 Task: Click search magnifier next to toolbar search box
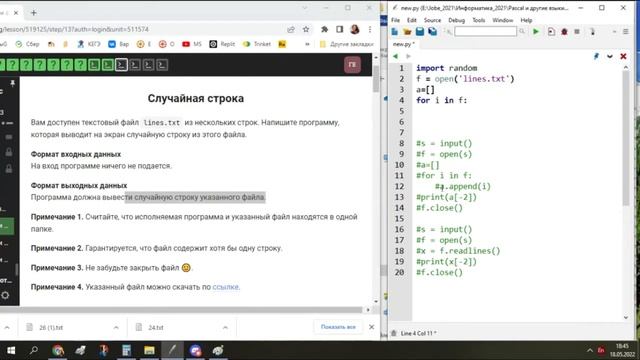click(x=522, y=31)
